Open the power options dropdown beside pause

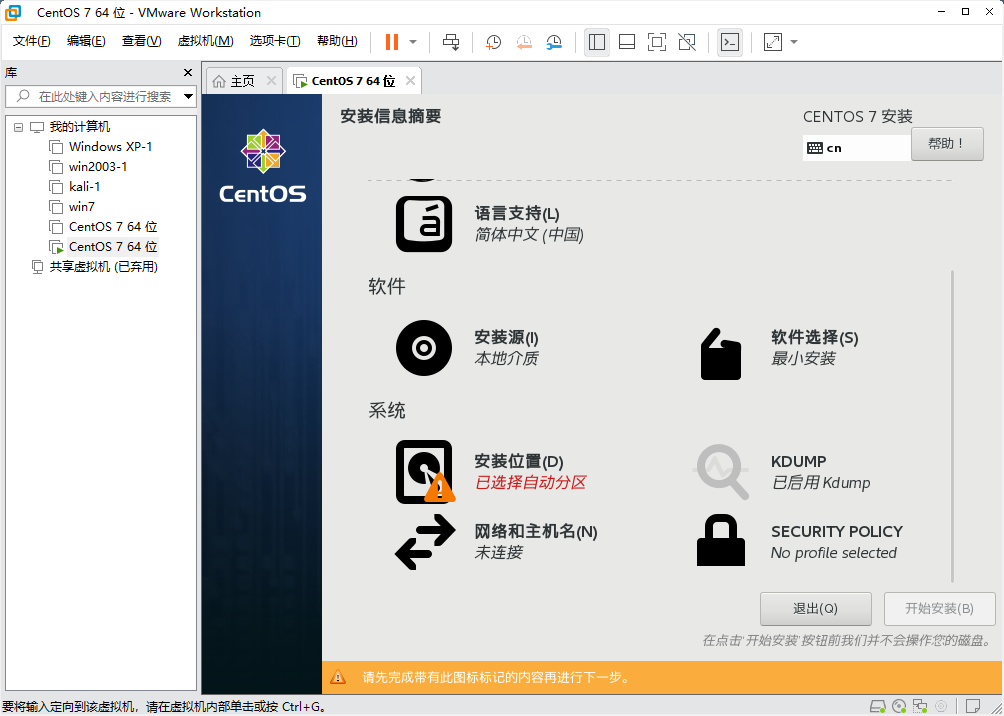click(x=413, y=42)
